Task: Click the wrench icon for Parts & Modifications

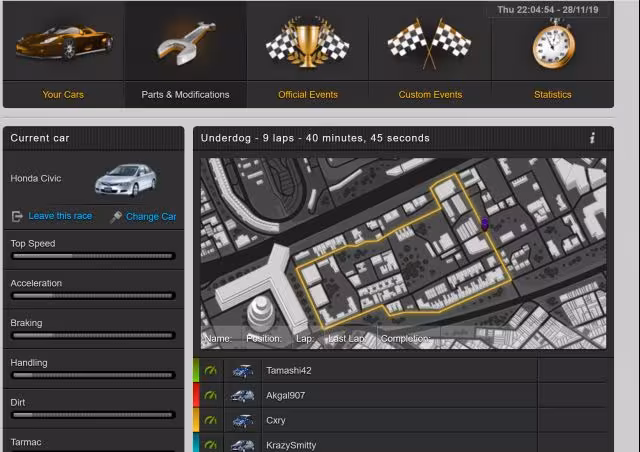Action: pyautogui.click(x=186, y=43)
